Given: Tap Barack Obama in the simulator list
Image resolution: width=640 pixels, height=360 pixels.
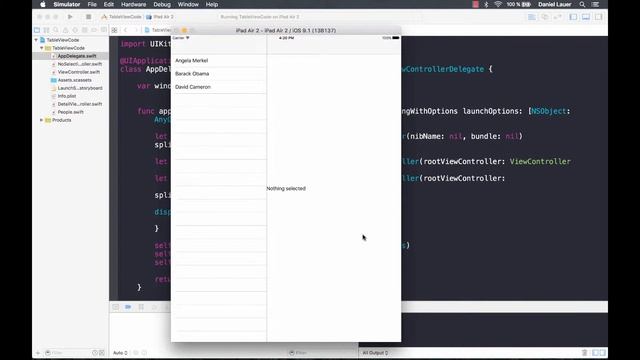Looking at the screenshot, I should point(219,74).
